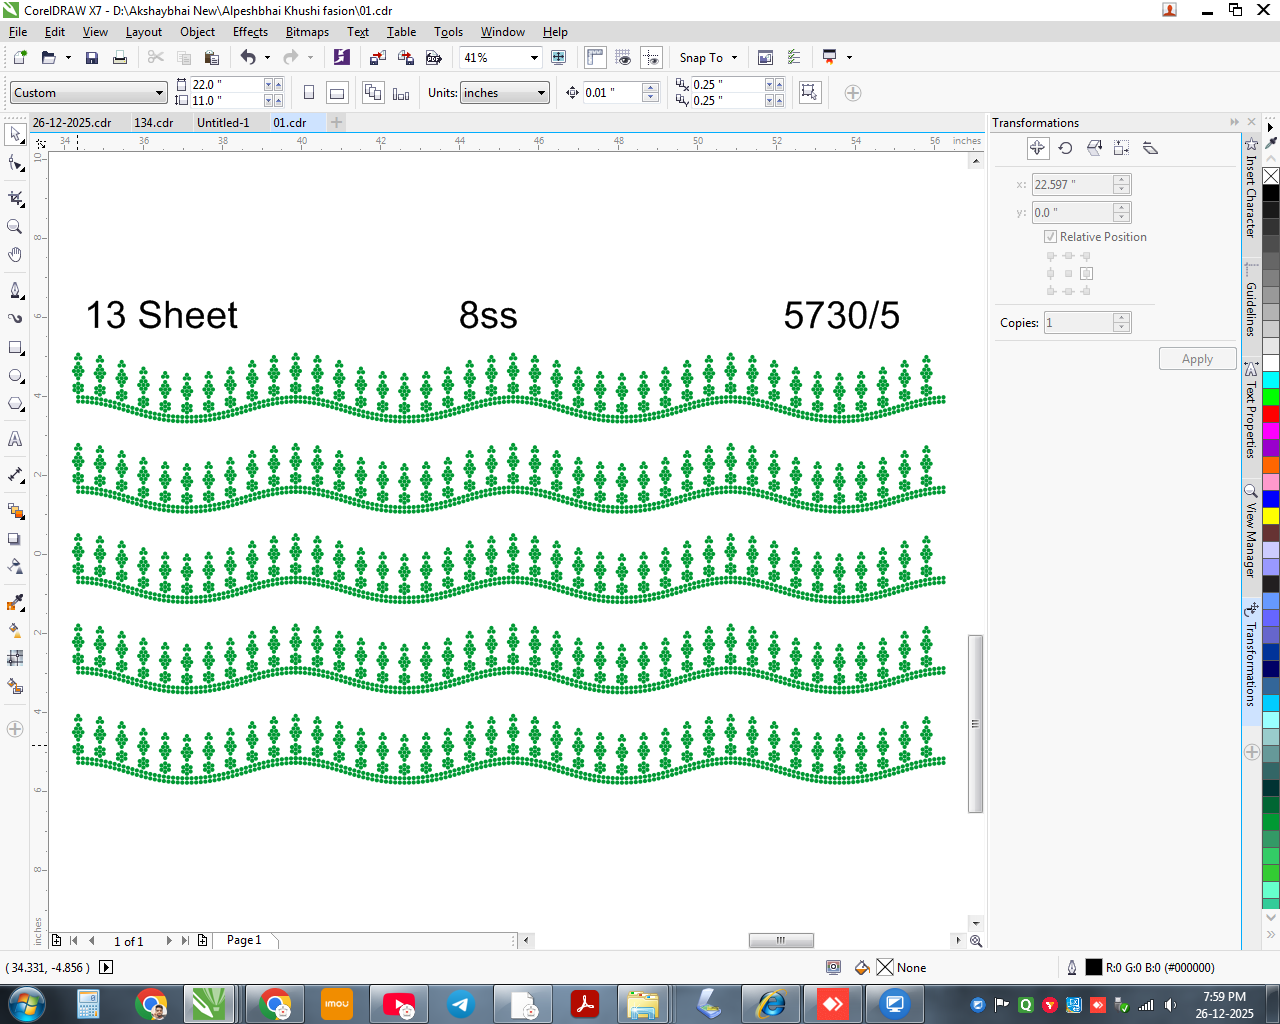Select the Scale and mirror tab in Transformations
This screenshot has height=1024, width=1280.
(x=1094, y=148)
